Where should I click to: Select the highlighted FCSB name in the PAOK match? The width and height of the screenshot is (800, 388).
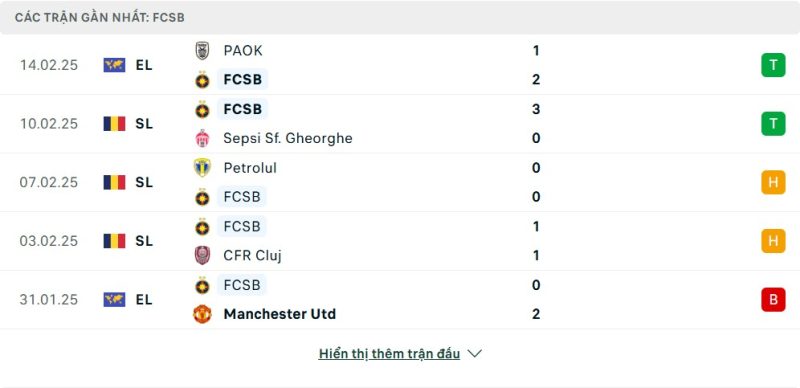click(242, 80)
